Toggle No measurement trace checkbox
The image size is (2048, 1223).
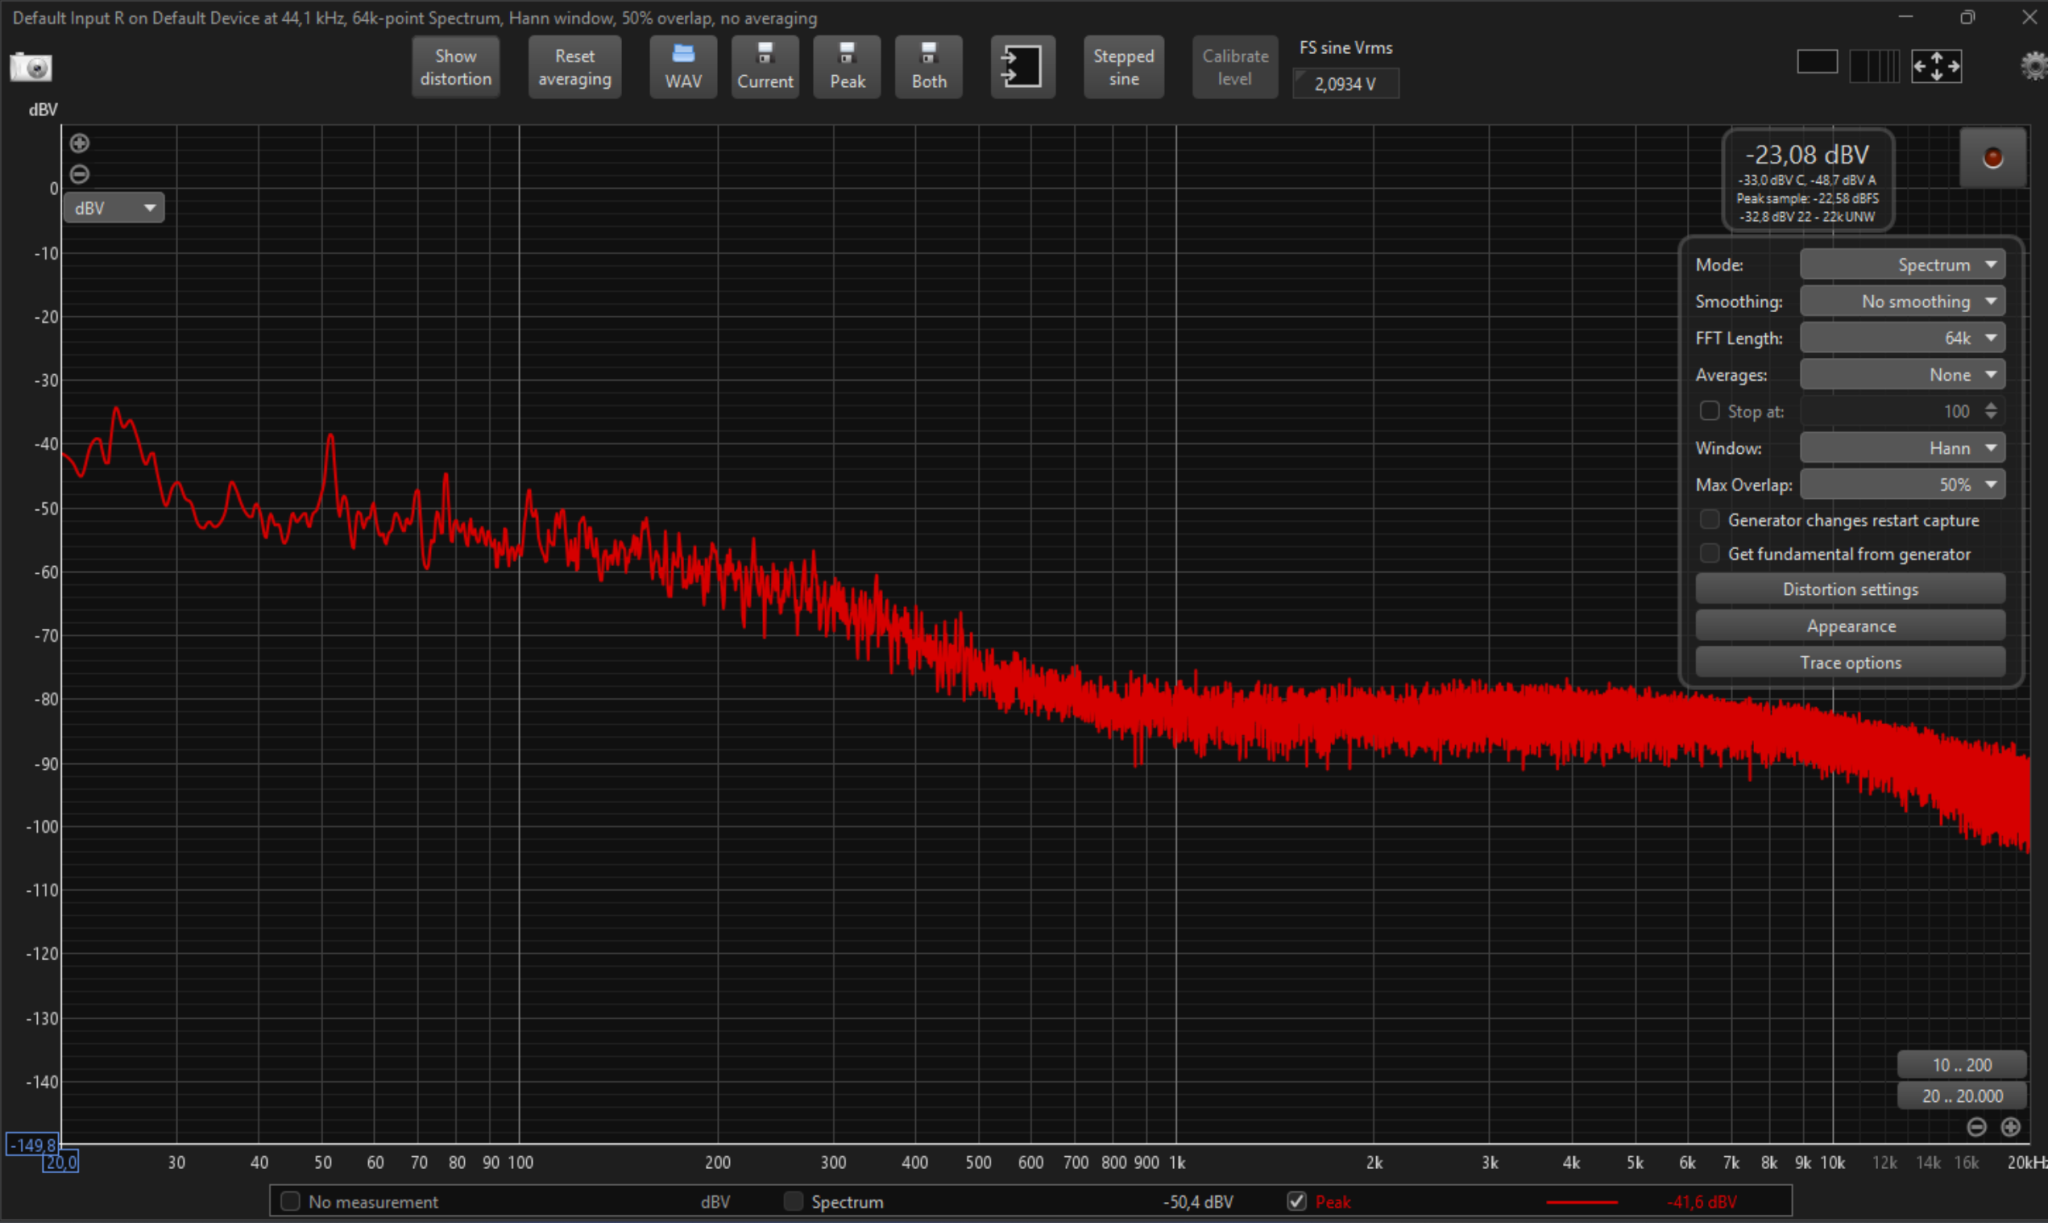coord(290,1201)
